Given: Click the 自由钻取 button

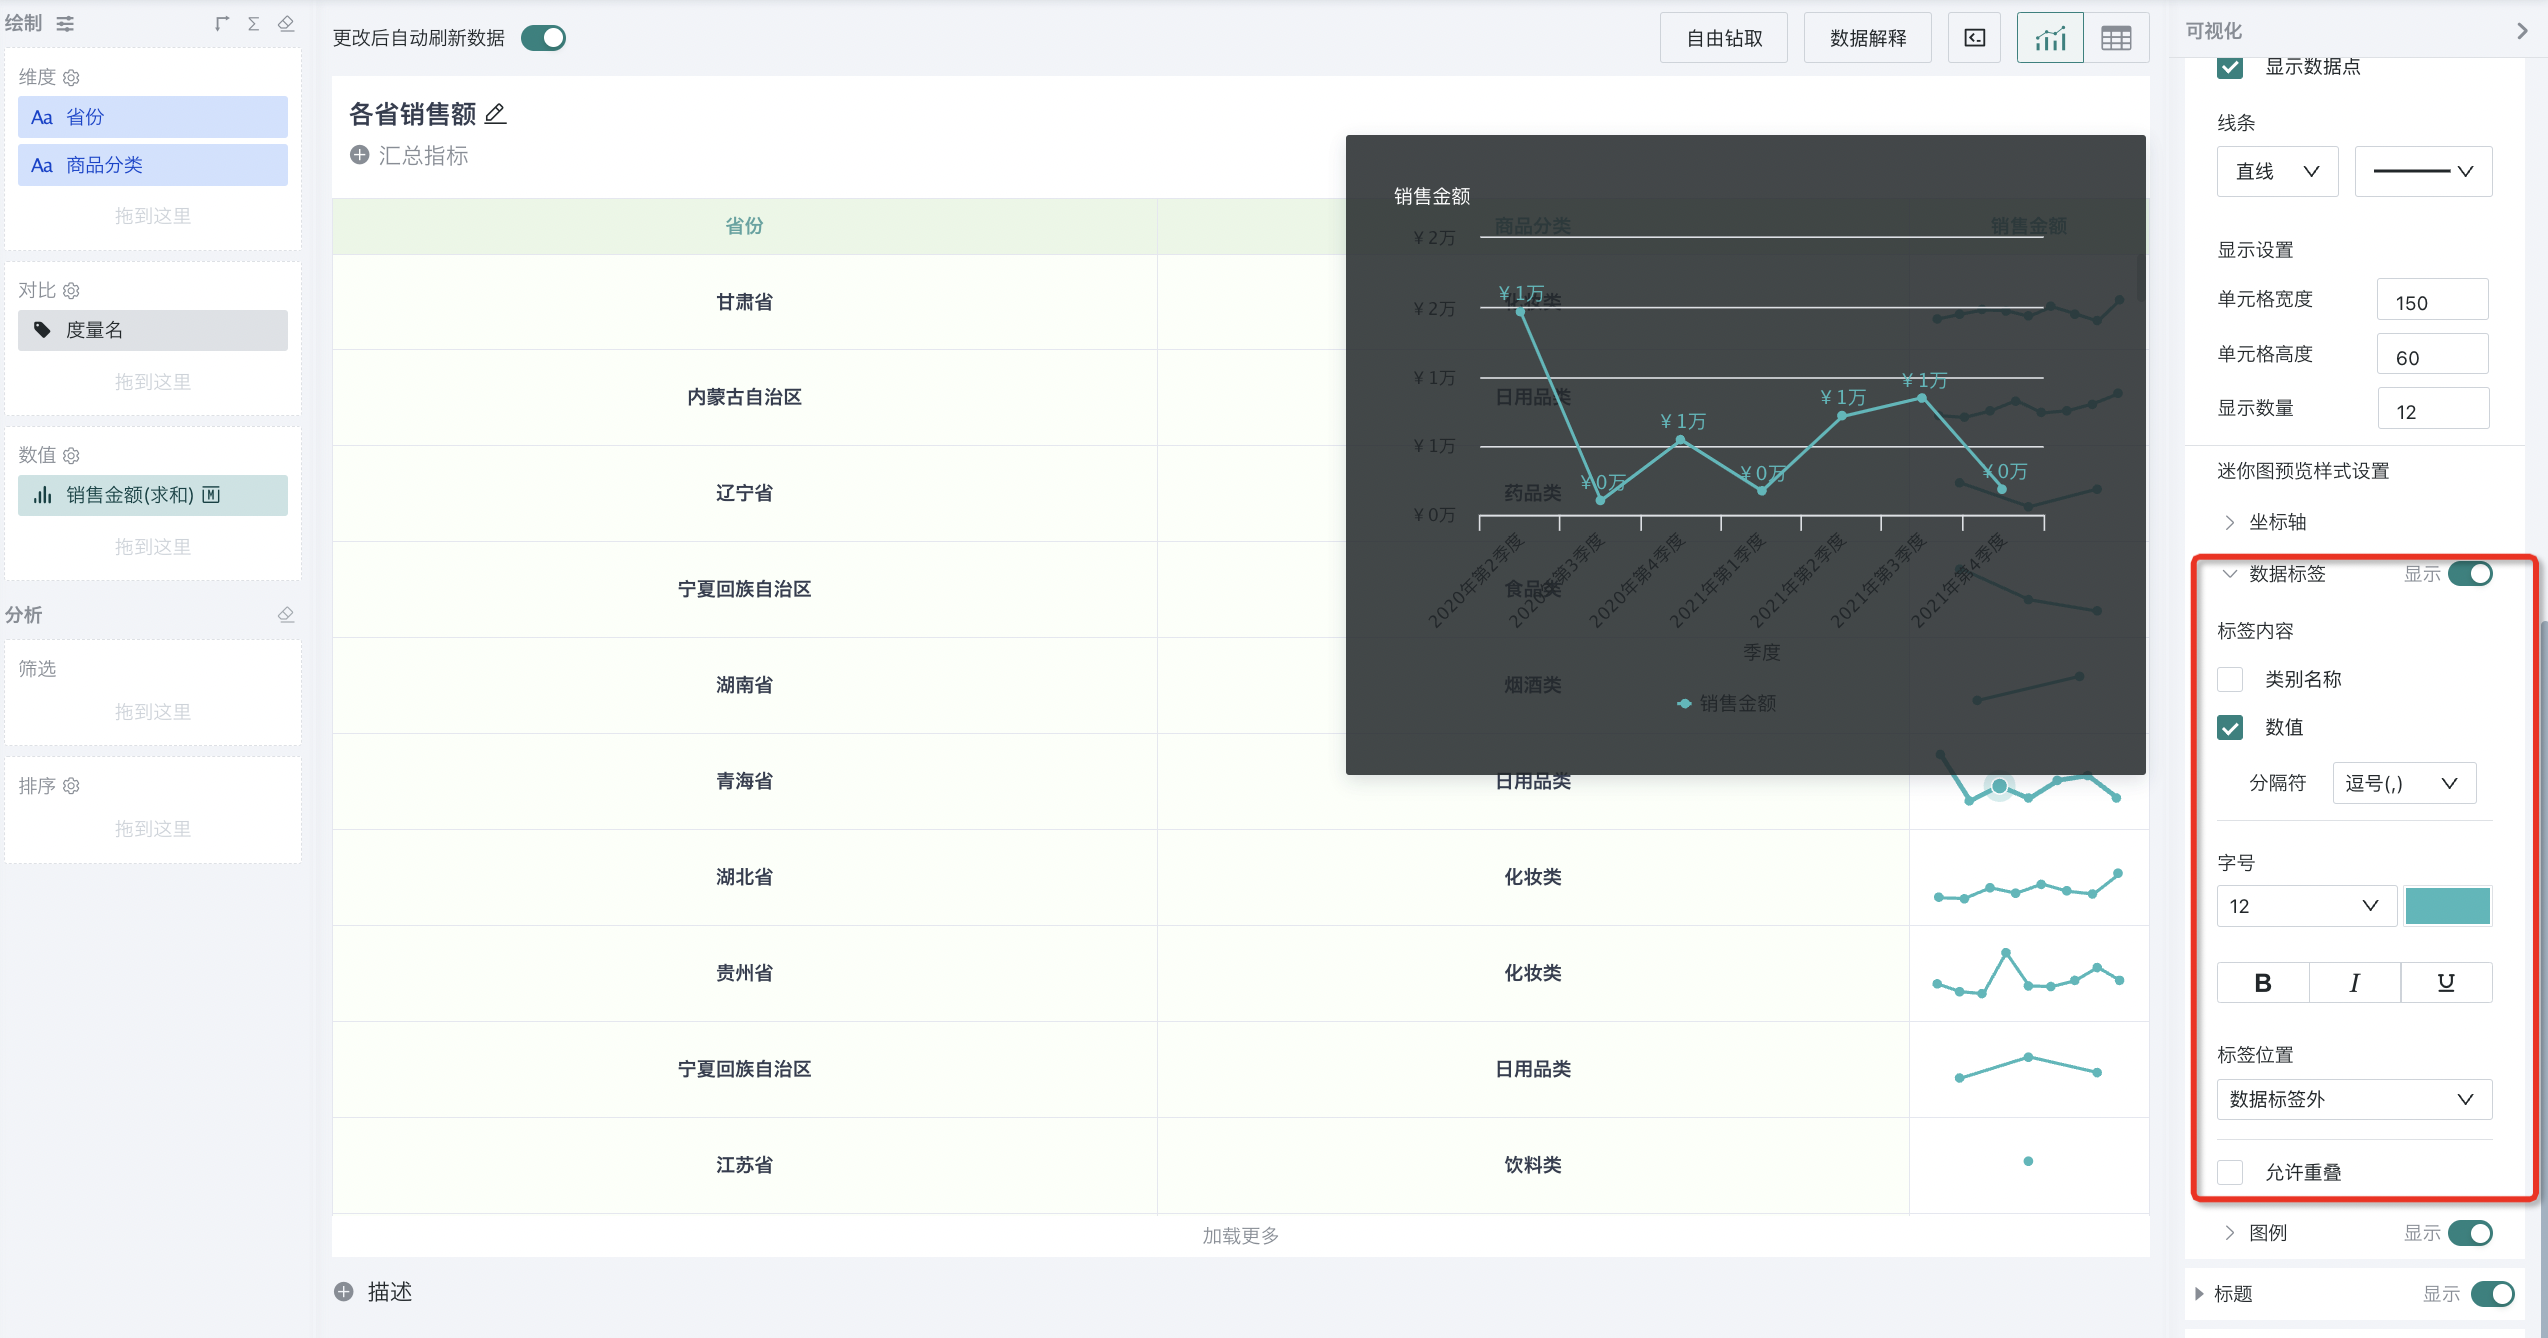Looking at the screenshot, I should tap(1724, 38).
